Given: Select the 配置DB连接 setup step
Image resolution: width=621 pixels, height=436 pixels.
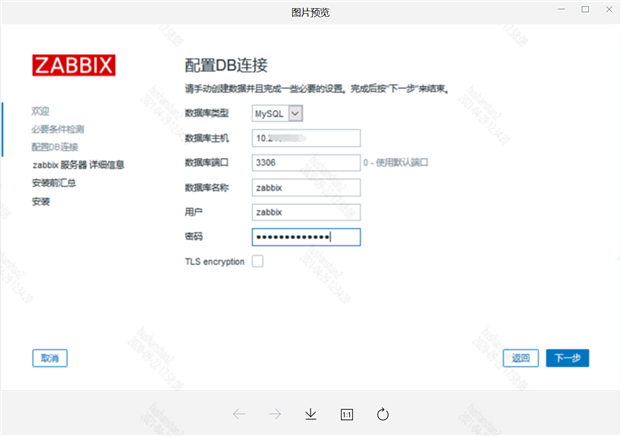Looking at the screenshot, I should tap(55, 147).
